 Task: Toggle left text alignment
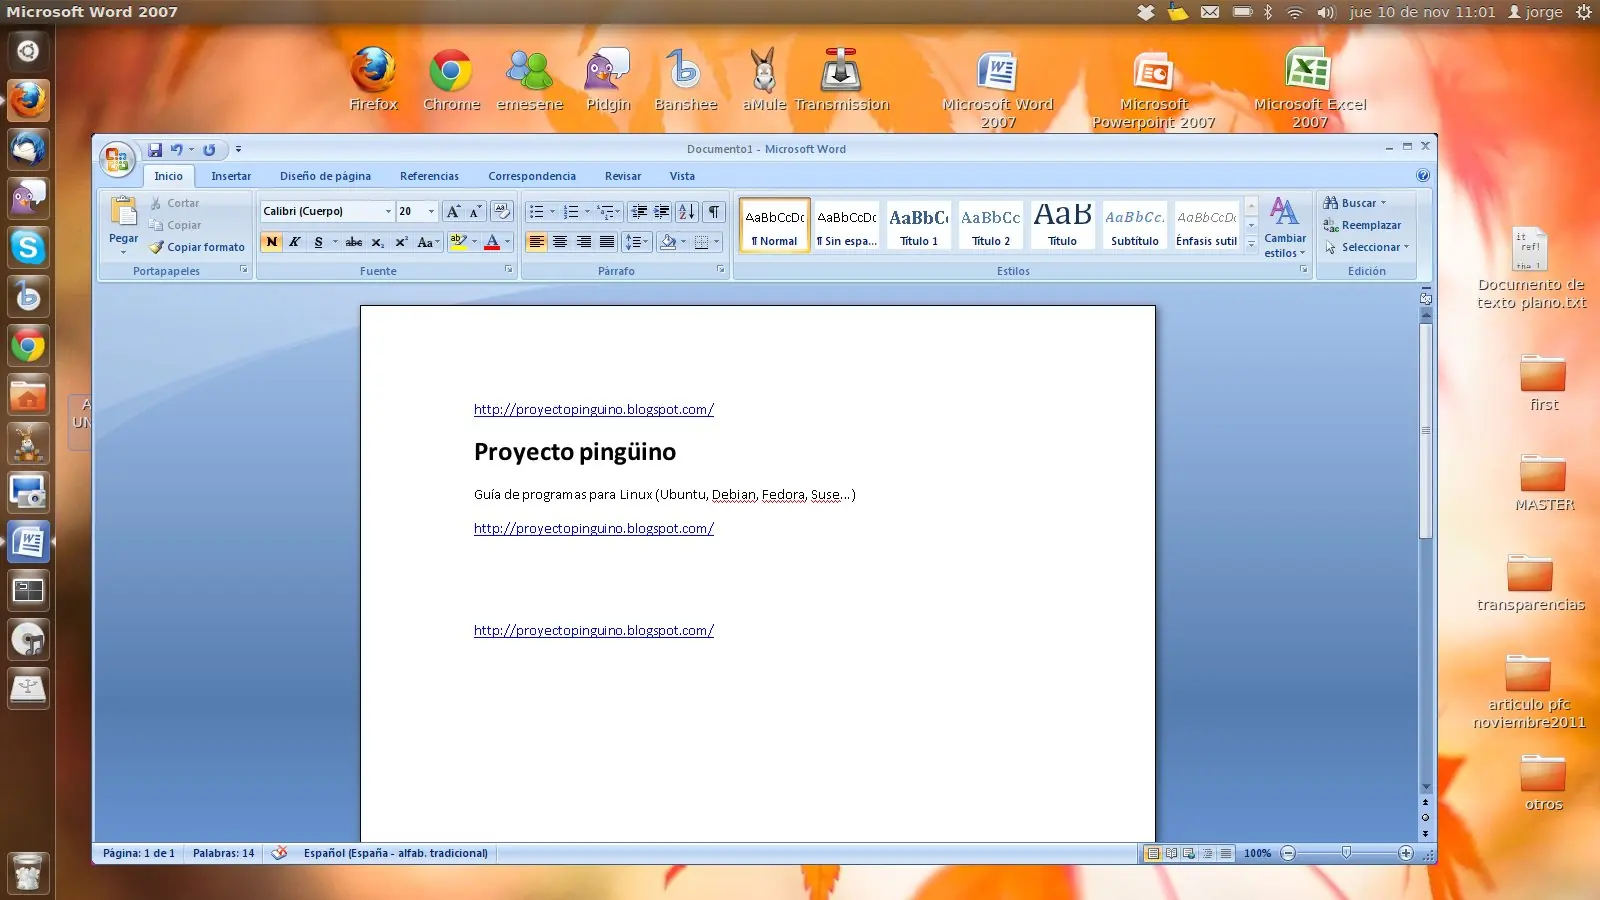[537, 242]
